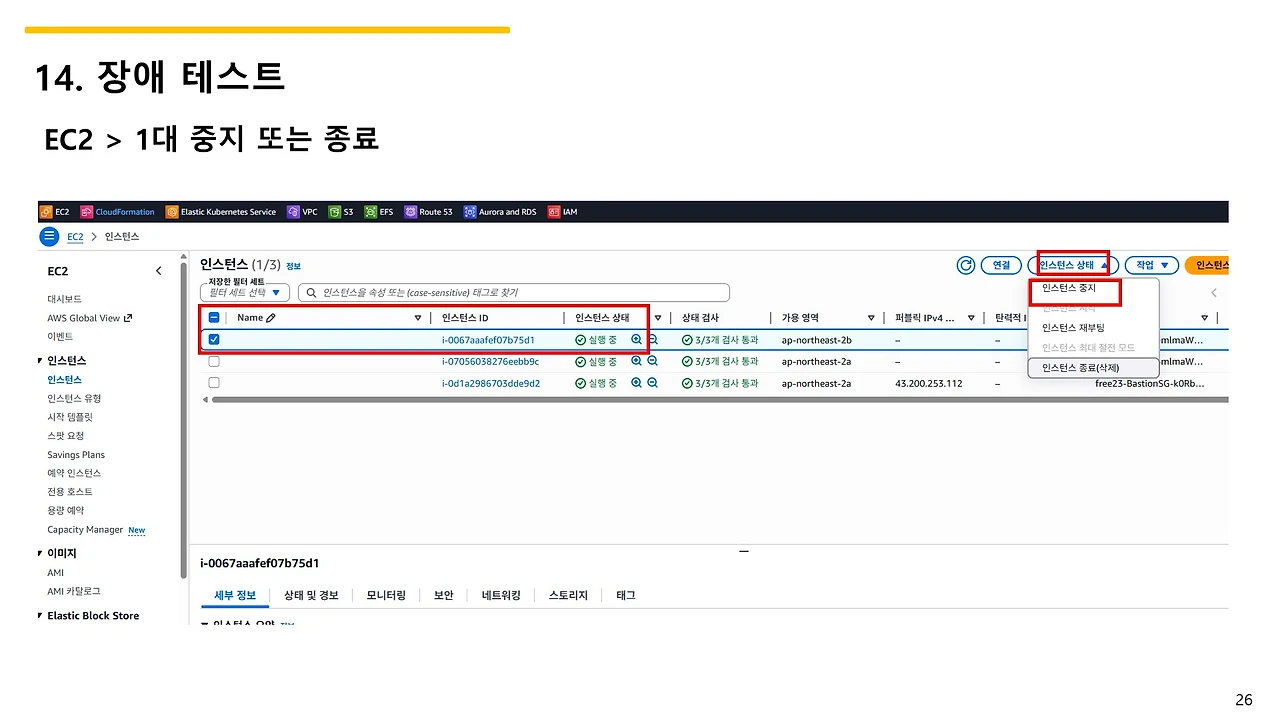Screen dimensions: 1280x720
Task: Click the instance search filter input field
Action: point(514,293)
